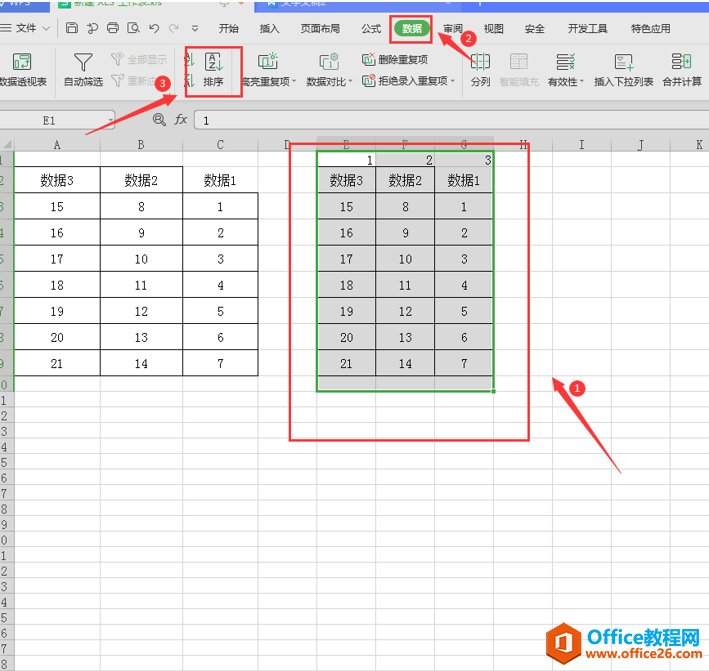Expand the 数据对比 dropdown arrow
The height and width of the screenshot is (671, 709).
(350, 81)
